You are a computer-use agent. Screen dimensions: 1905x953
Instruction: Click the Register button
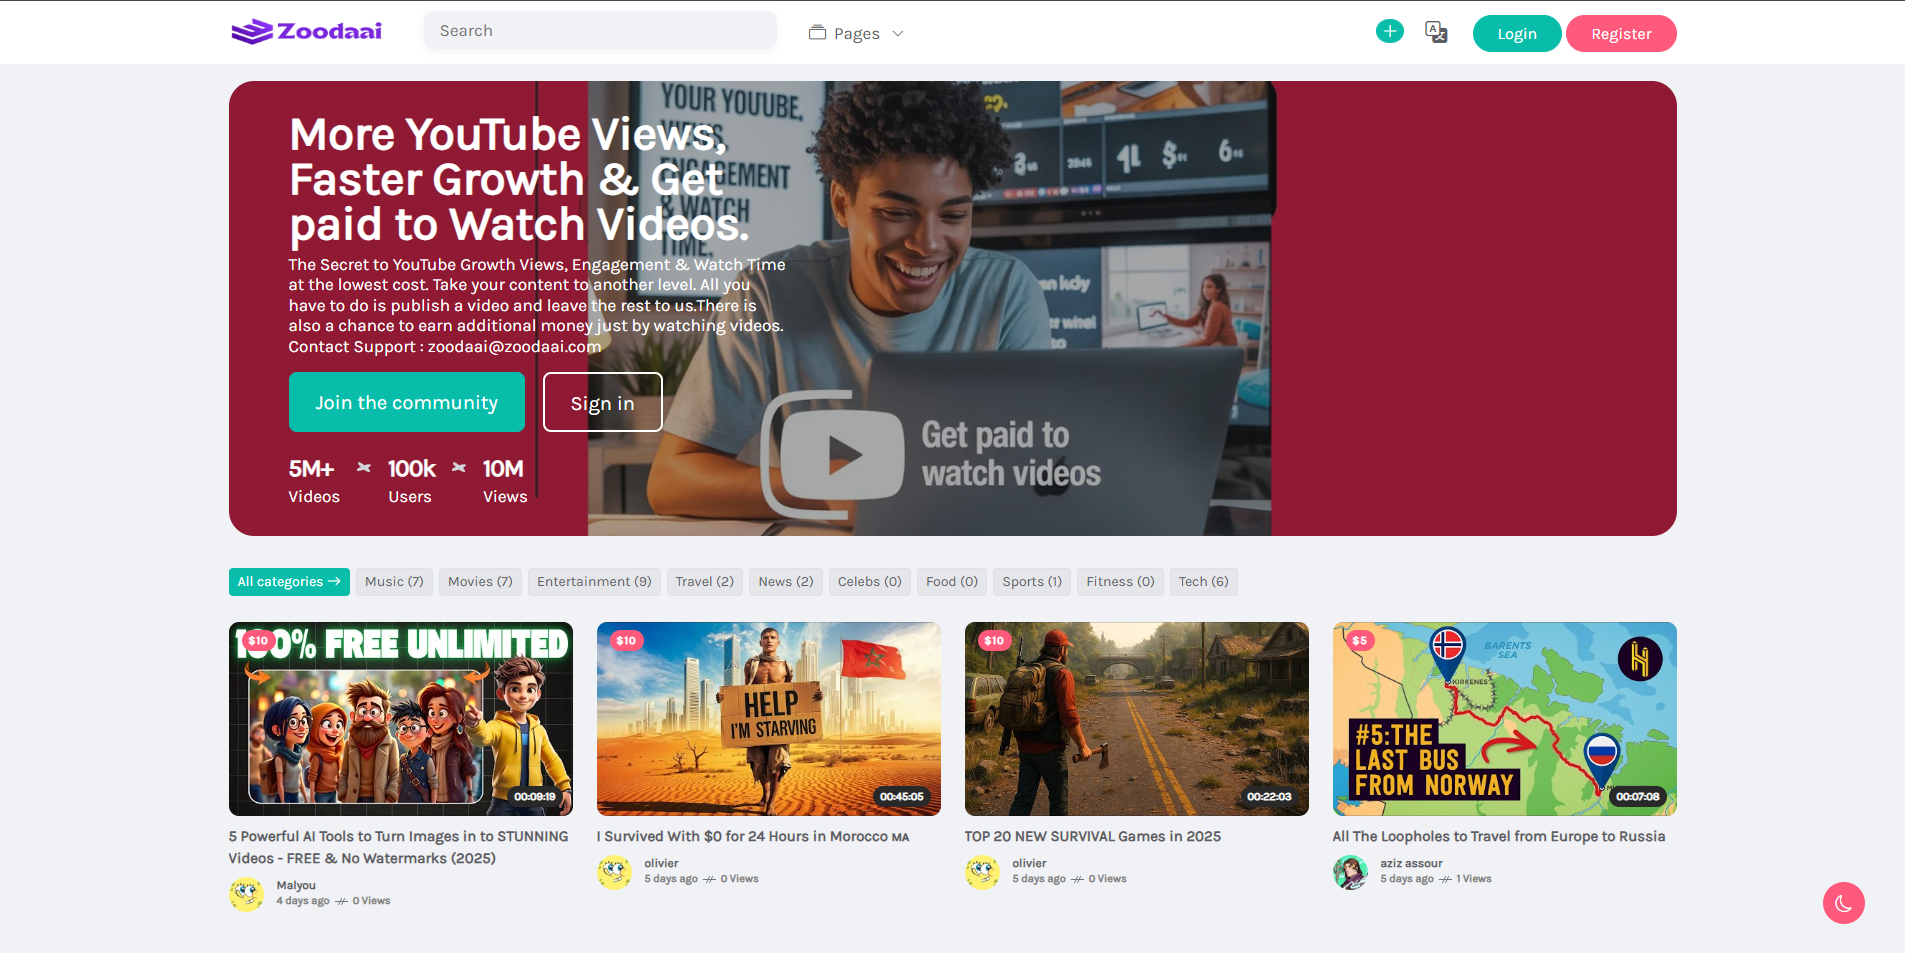click(x=1621, y=34)
